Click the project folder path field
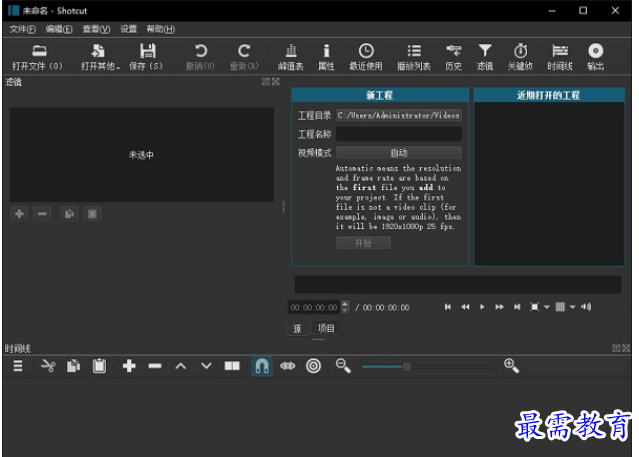 (399, 115)
